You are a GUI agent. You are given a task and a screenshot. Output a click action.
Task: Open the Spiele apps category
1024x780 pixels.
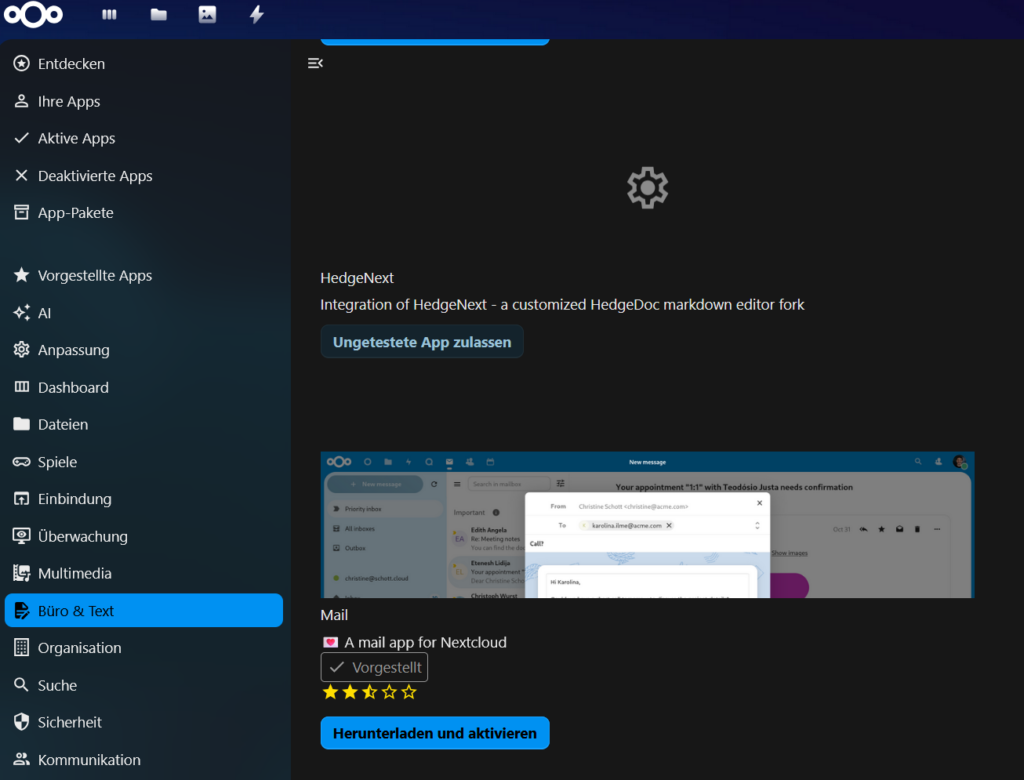(64, 461)
